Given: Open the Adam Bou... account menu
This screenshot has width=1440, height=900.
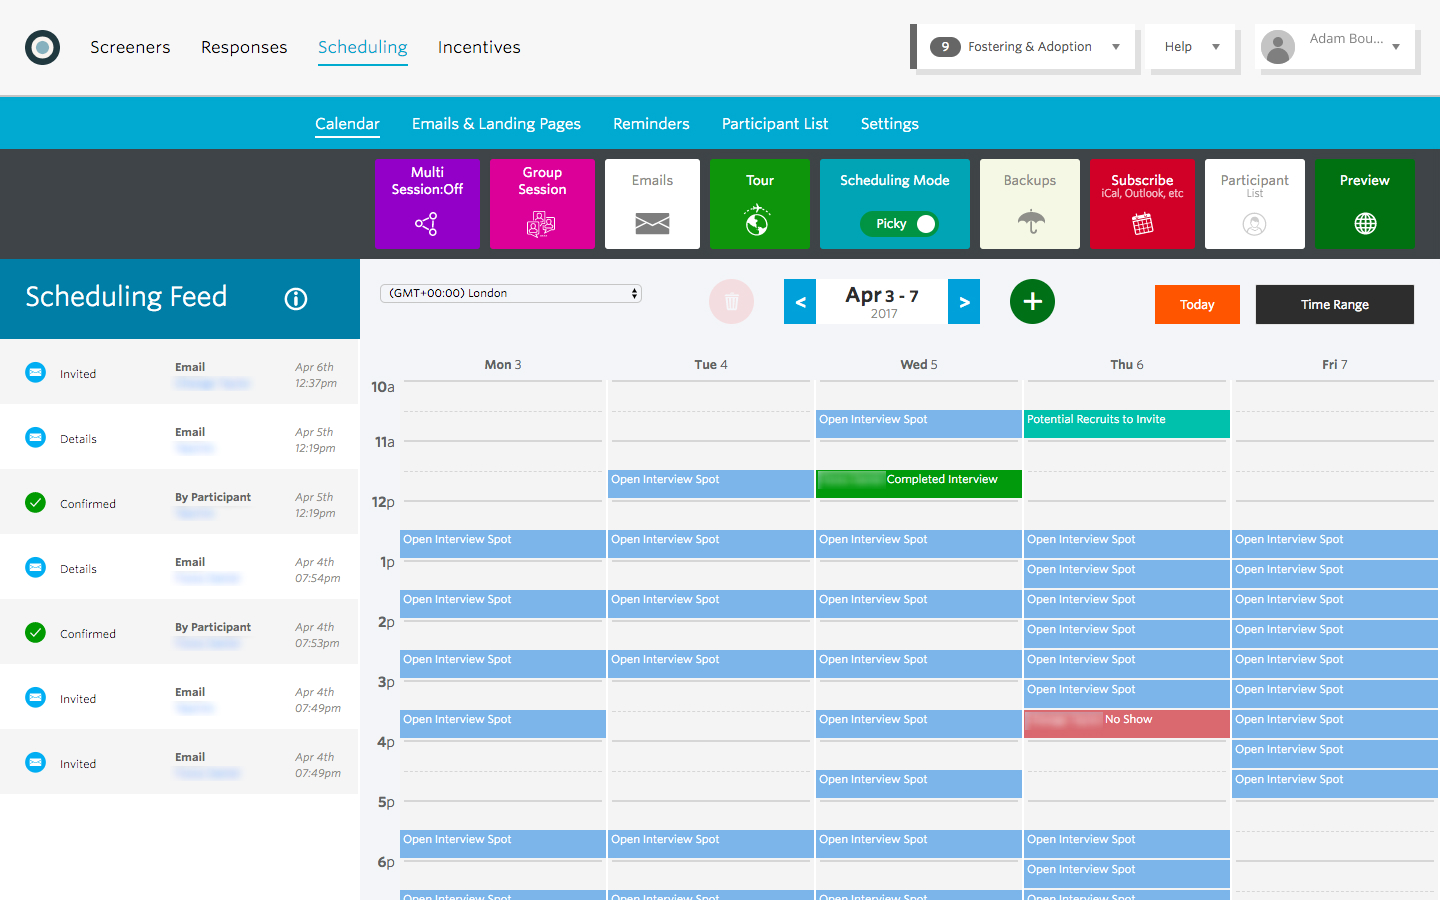Looking at the screenshot, I should point(1335,46).
